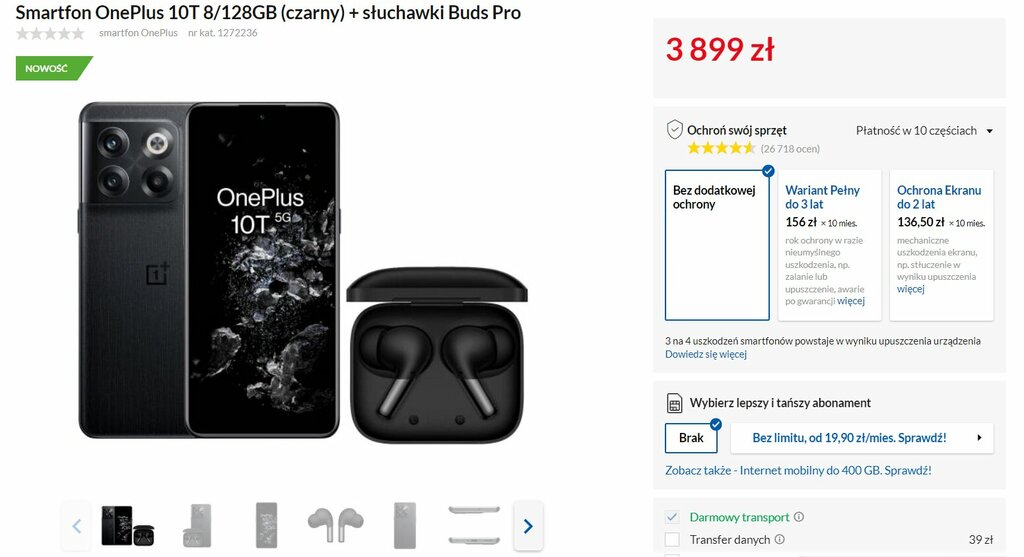Show next thumbnails with right arrow

click(528, 526)
